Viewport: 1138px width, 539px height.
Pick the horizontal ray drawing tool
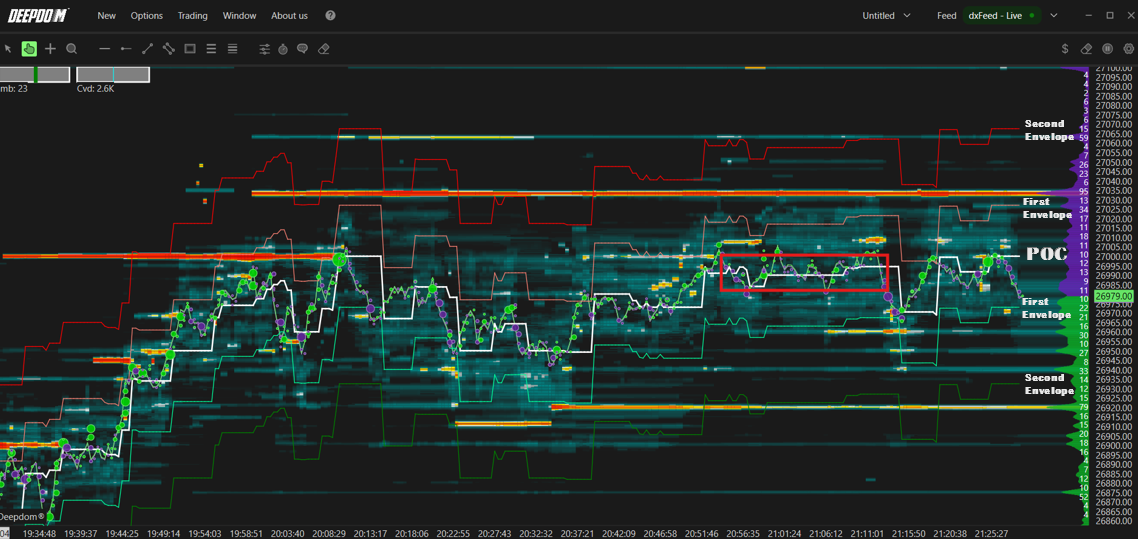tap(126, 49)
